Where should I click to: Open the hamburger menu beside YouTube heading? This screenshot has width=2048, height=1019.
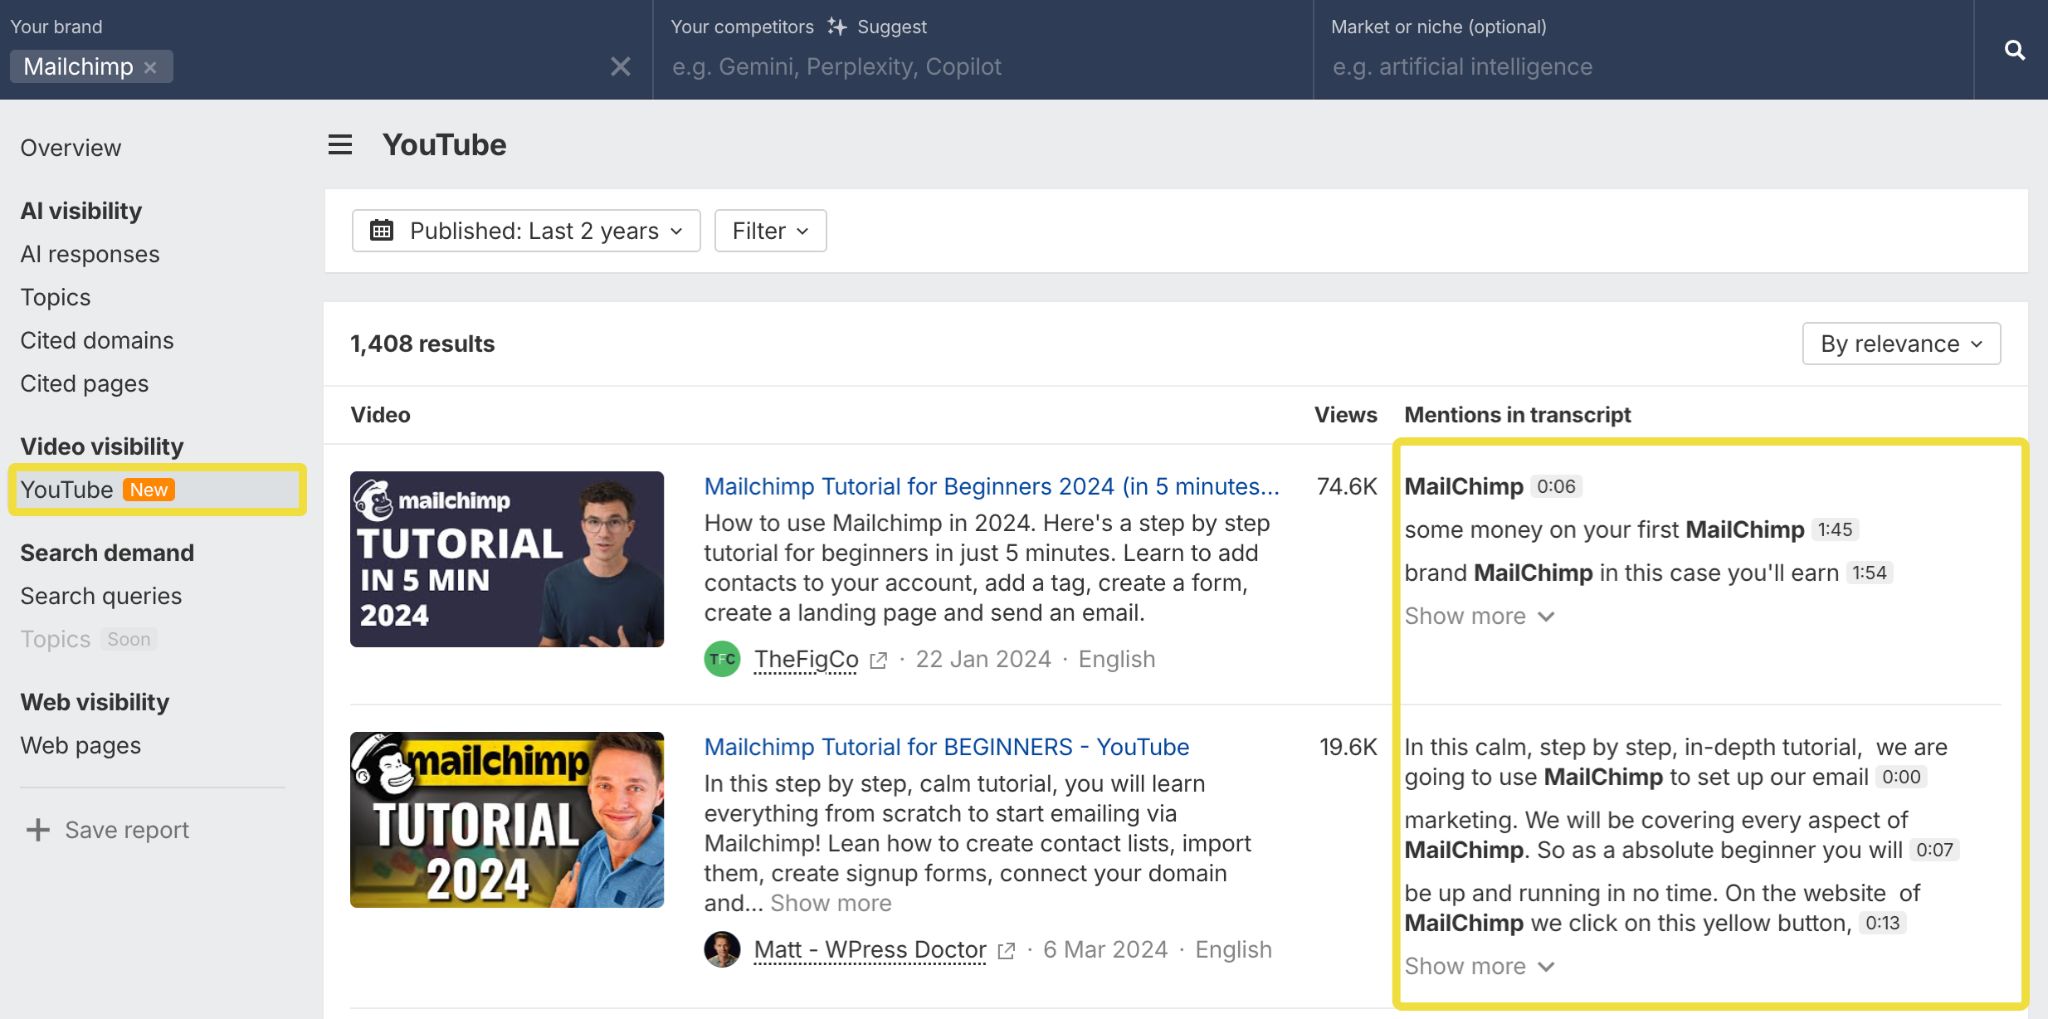pyautogui.click(x=340, y=145)
